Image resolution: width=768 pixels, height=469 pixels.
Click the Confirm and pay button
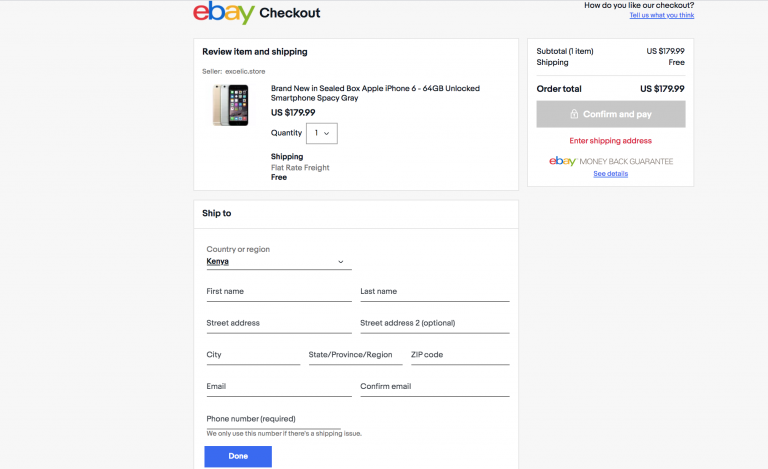(610, 115)
